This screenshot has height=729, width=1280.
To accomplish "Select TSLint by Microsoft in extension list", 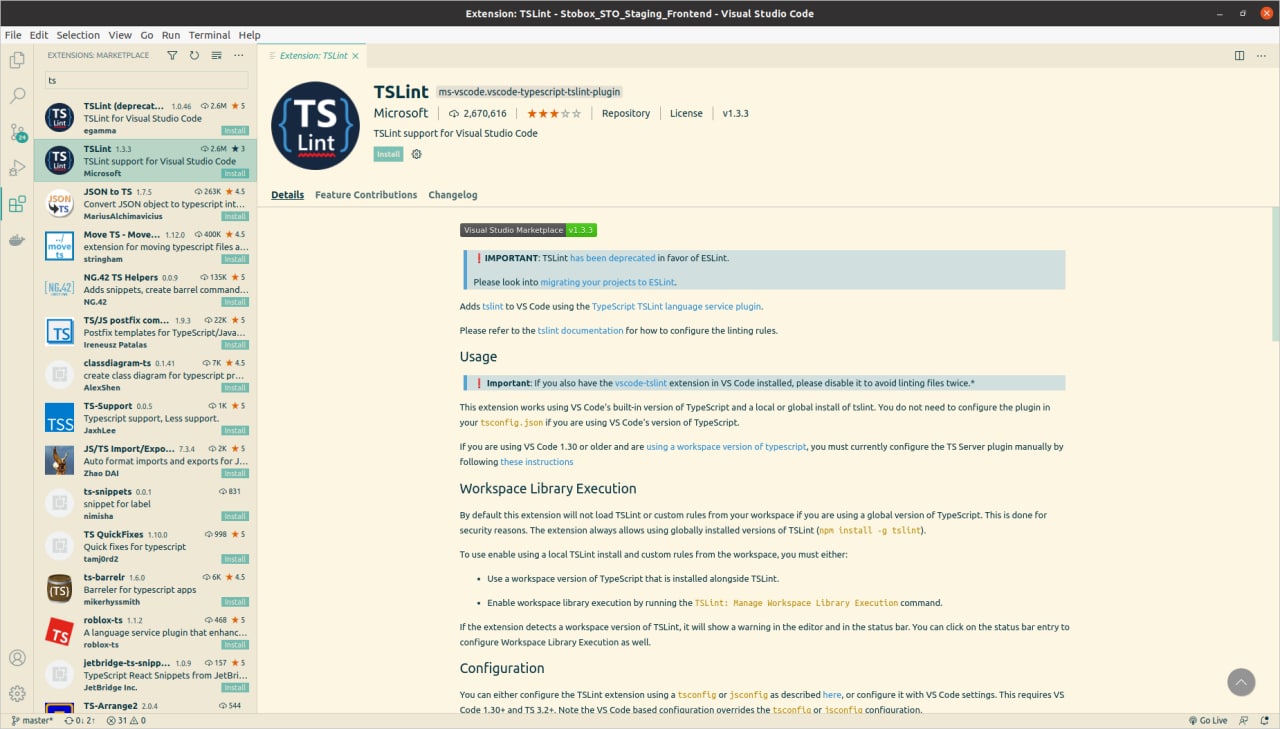I will pos(145,160).
